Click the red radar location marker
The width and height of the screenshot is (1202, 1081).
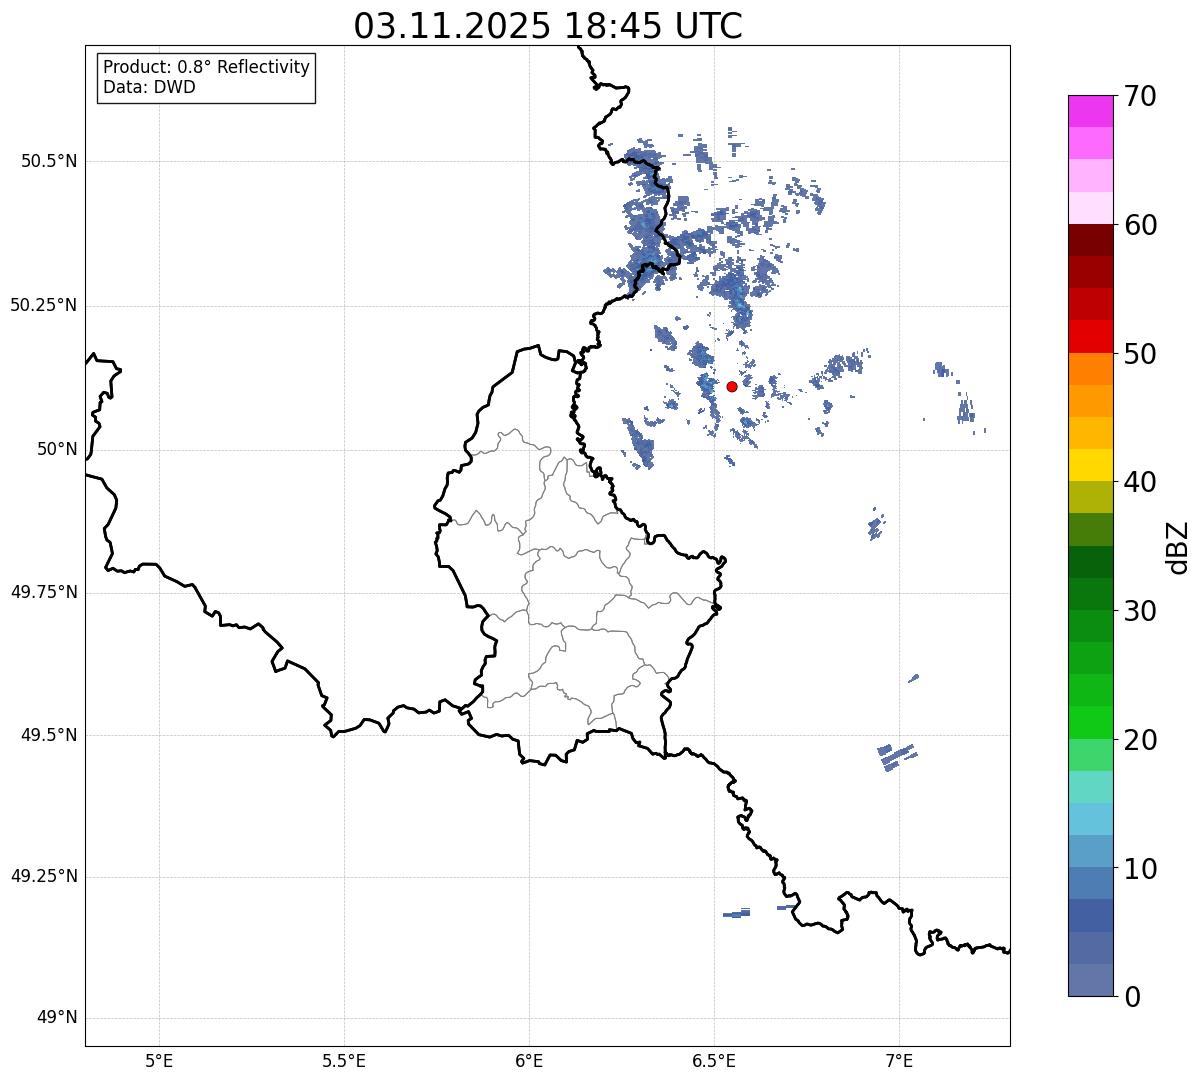[x=732, y=386]
